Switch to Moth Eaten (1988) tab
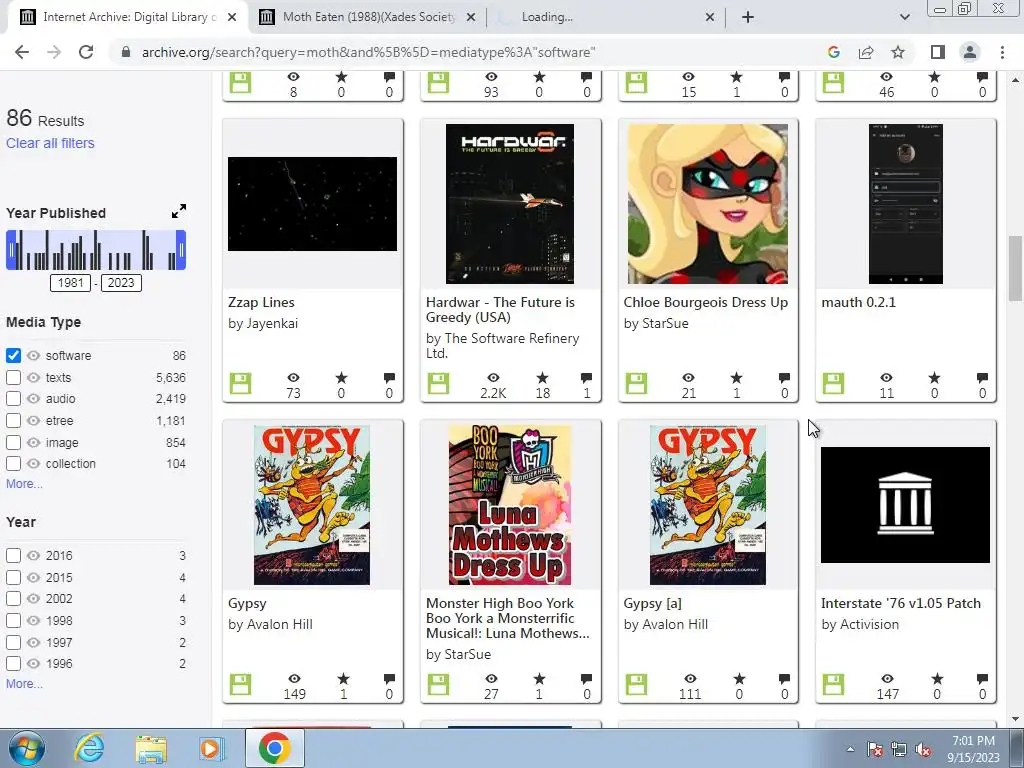1024x768 pixels. click(368, 17)
